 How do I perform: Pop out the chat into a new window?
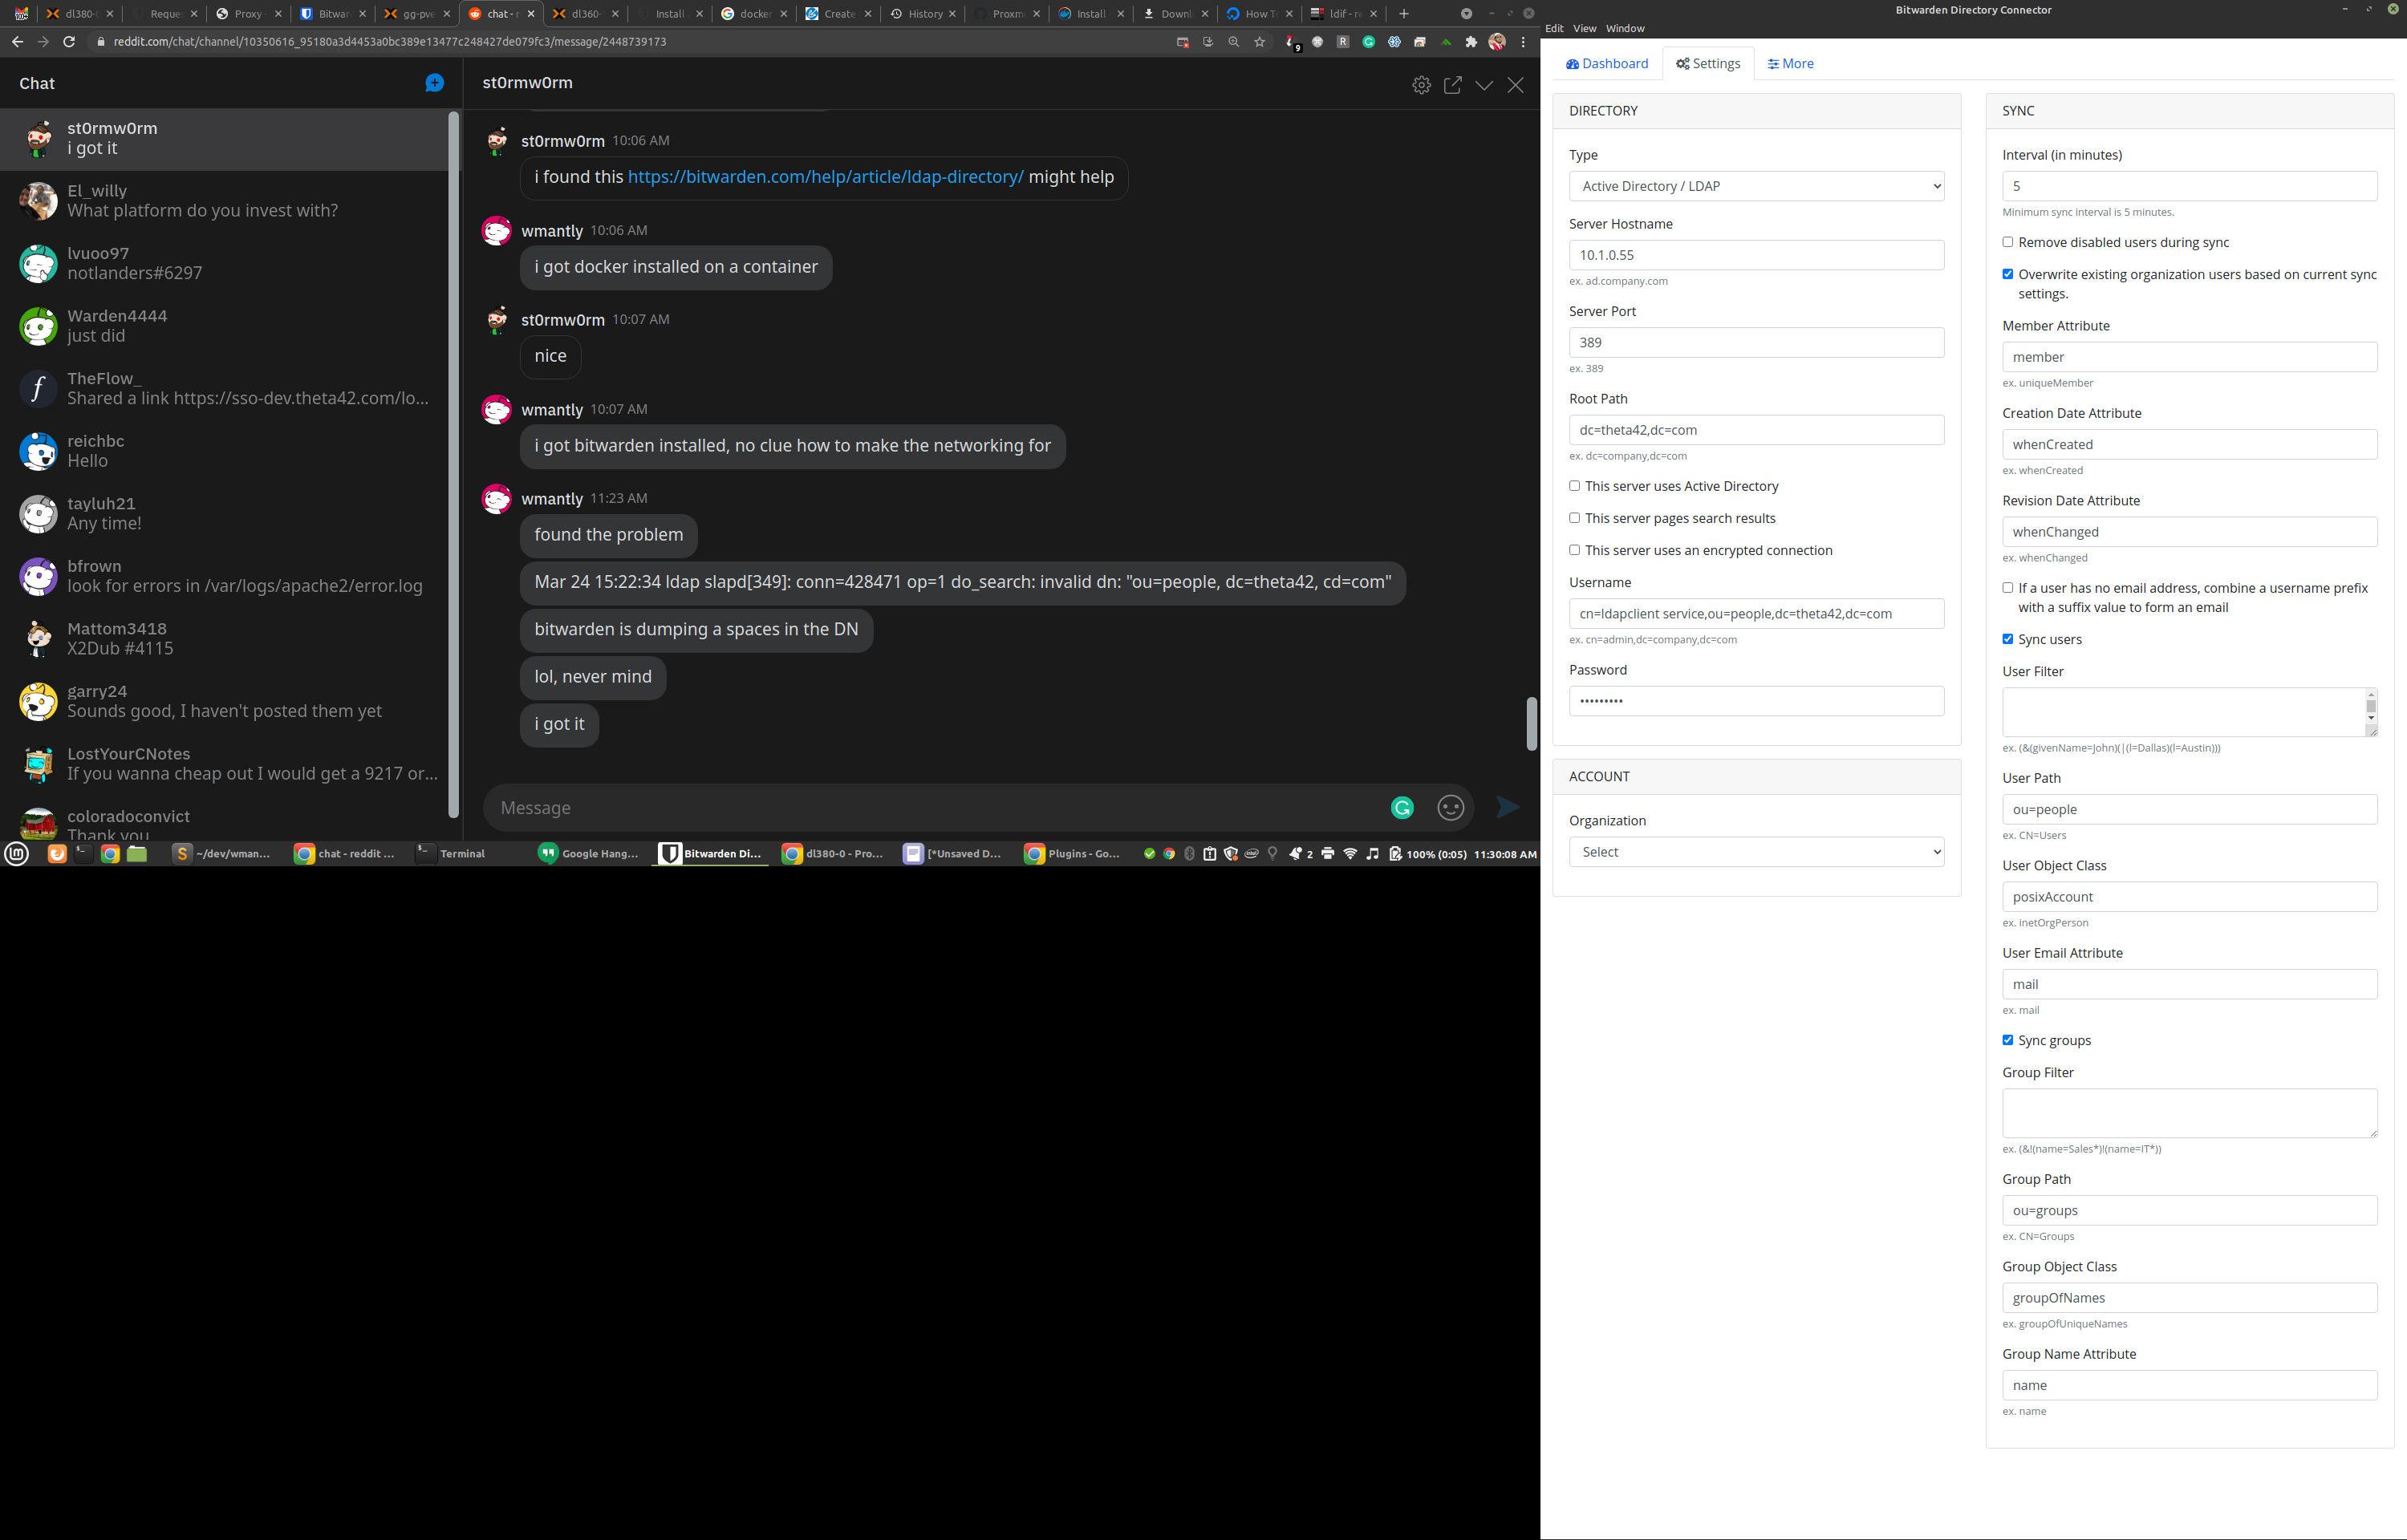point(1453,85)
